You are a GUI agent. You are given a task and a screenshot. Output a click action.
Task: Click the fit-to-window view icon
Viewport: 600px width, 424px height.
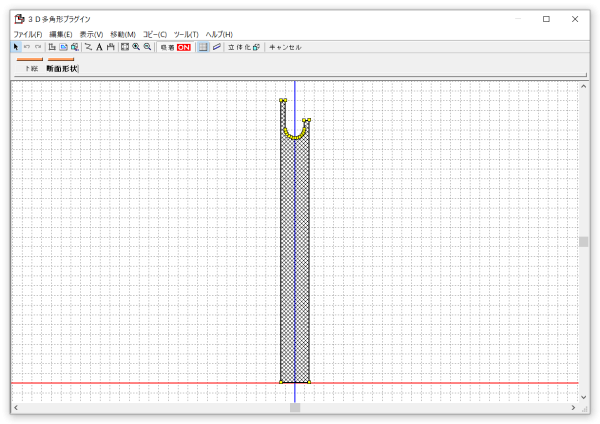pos(124,47)
